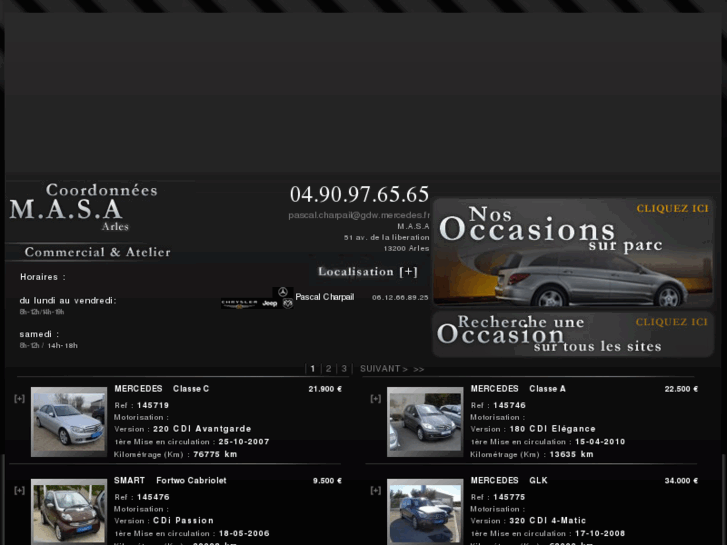
Task: Open Recherche une Occasion sur tous les sites banner
Action: (x=573, y=334)
